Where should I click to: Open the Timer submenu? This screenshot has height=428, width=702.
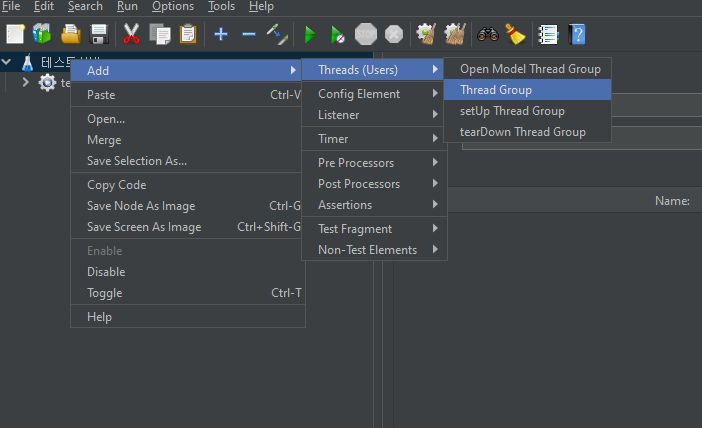[x=374, y=139]
